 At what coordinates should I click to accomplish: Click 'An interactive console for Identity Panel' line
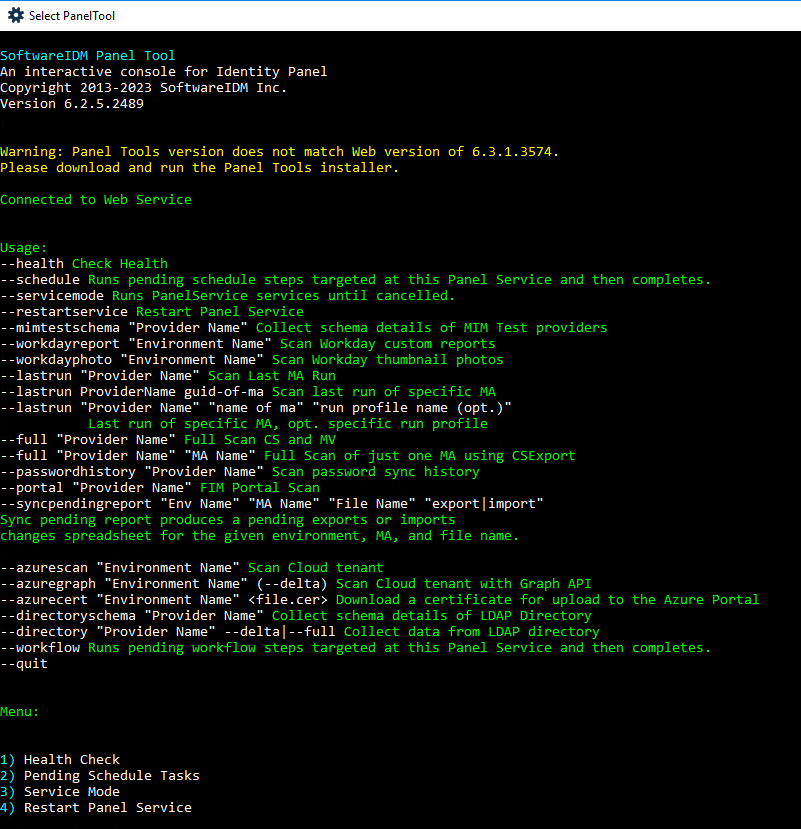pyautogui.click(x=164, y=71)
